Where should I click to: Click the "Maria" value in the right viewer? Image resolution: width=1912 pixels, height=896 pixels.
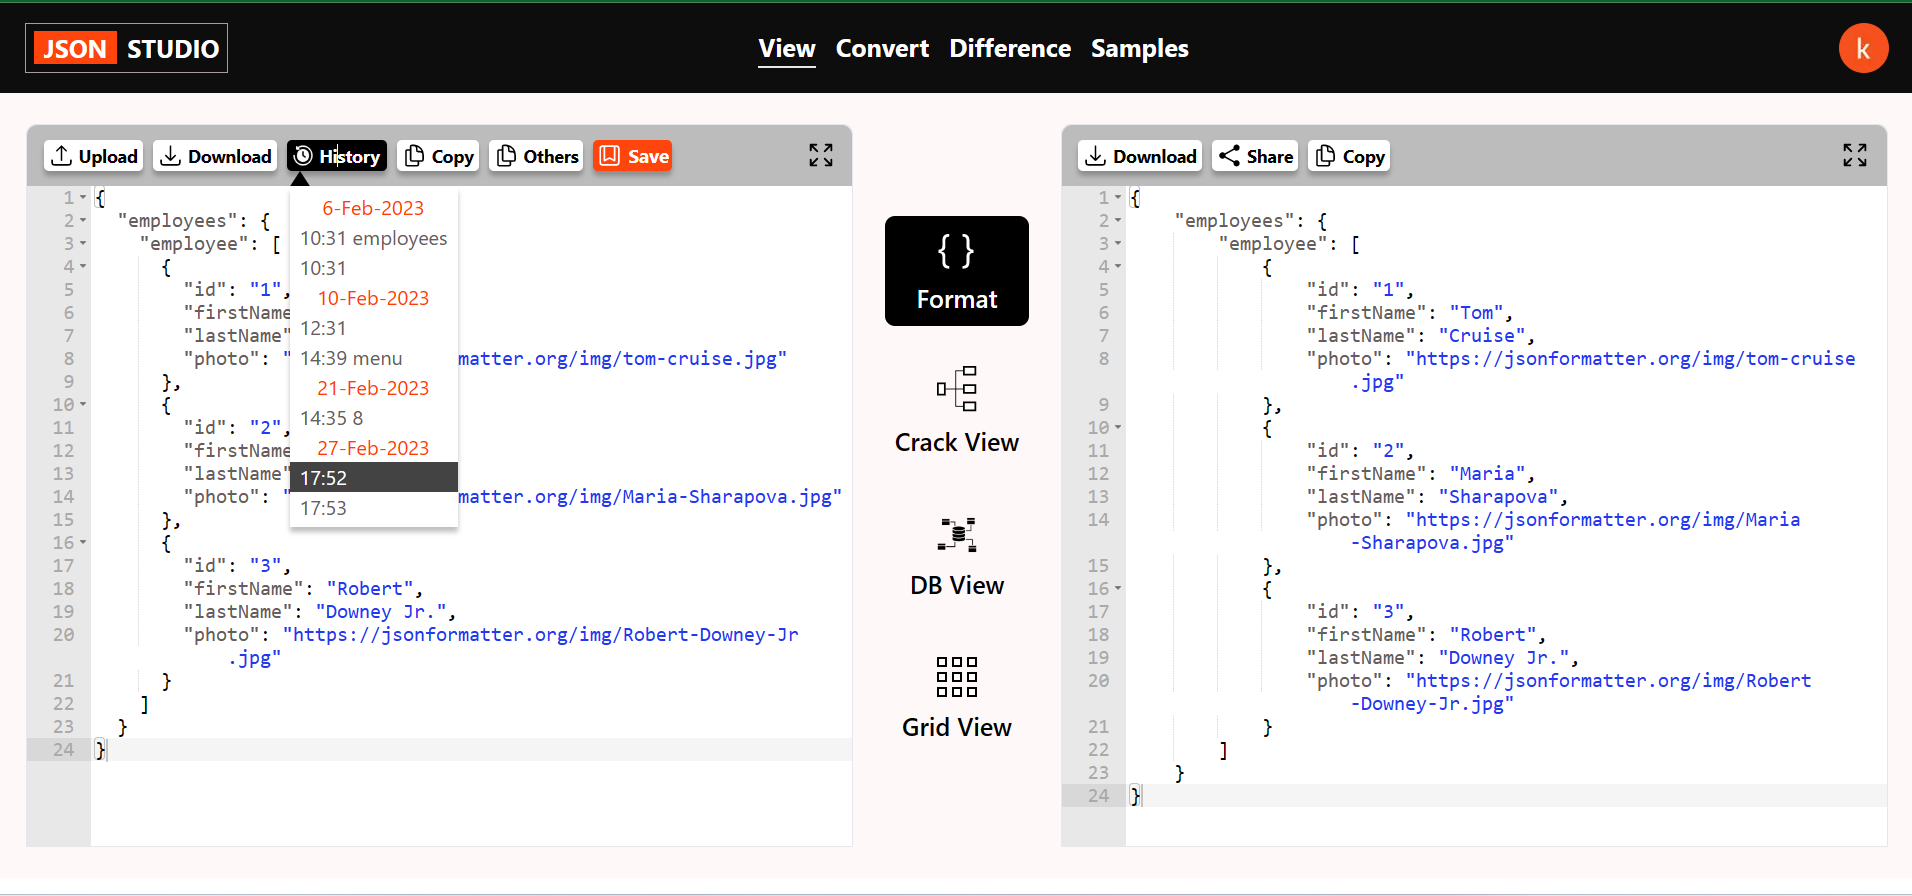tap(1487, 474)
